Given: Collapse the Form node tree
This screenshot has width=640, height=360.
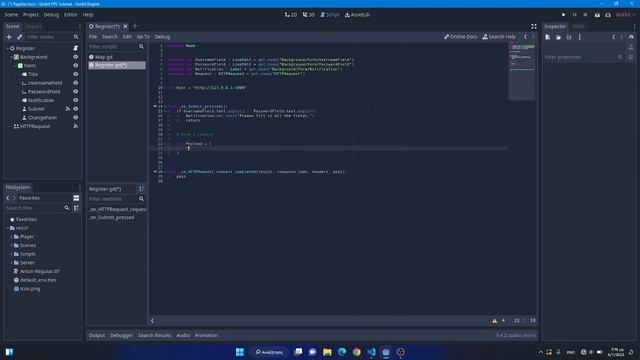Looking at the screenshot, I should (x=16, y=66).
